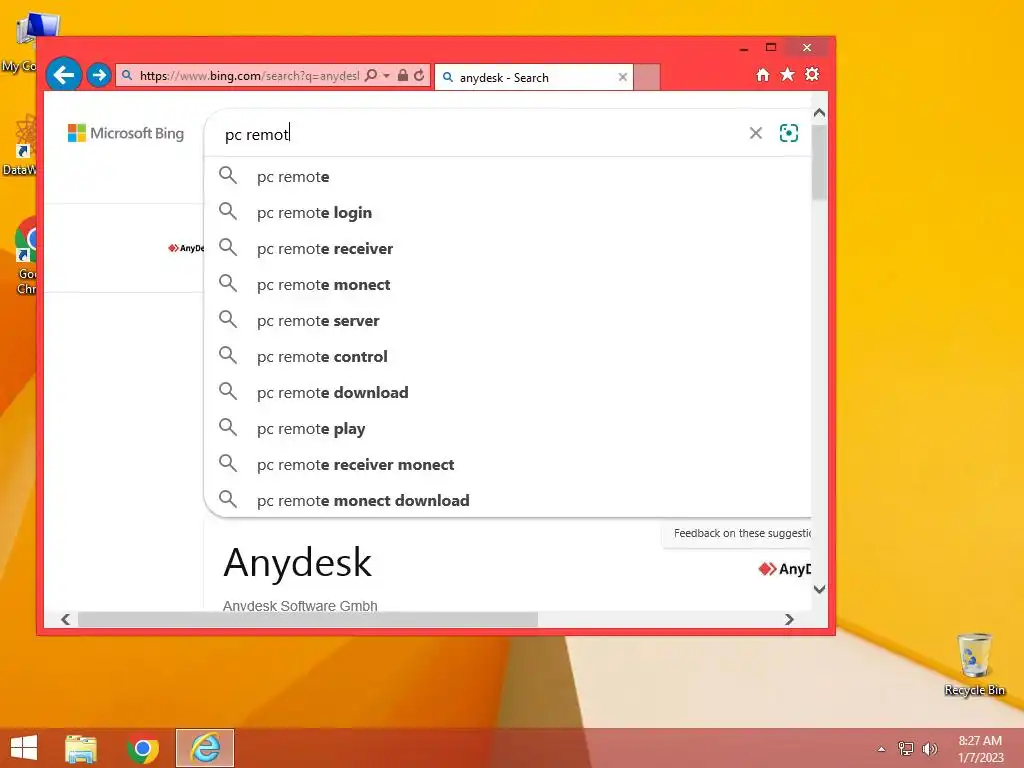Viewport: 1024px width, 768px height.
Task: Maximize the Internet Explorer window
Action: tap(771, 47)
